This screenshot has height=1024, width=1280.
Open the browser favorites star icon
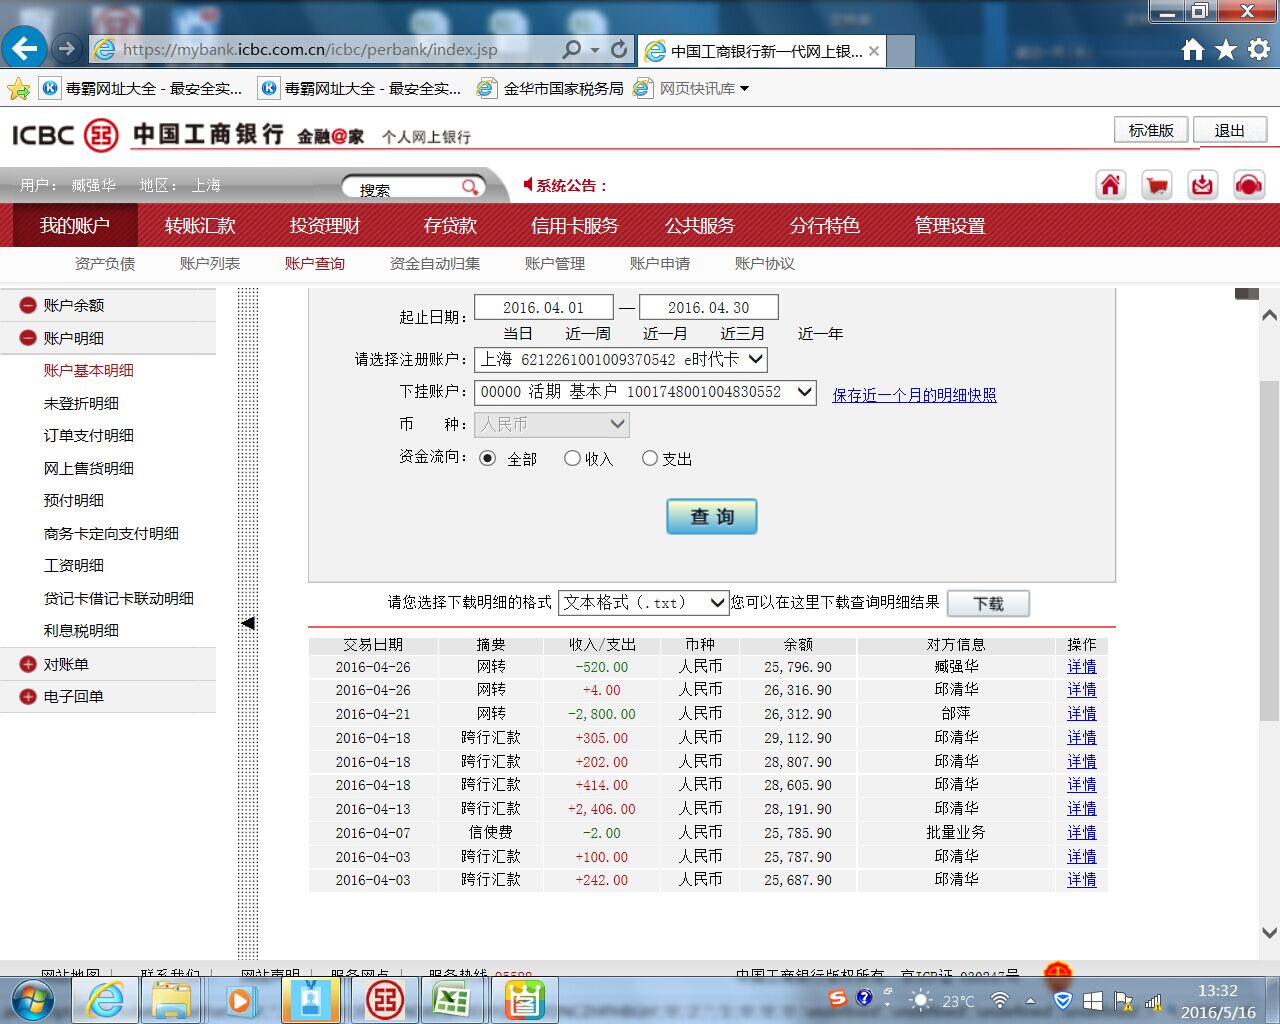tap(1226, 49)
